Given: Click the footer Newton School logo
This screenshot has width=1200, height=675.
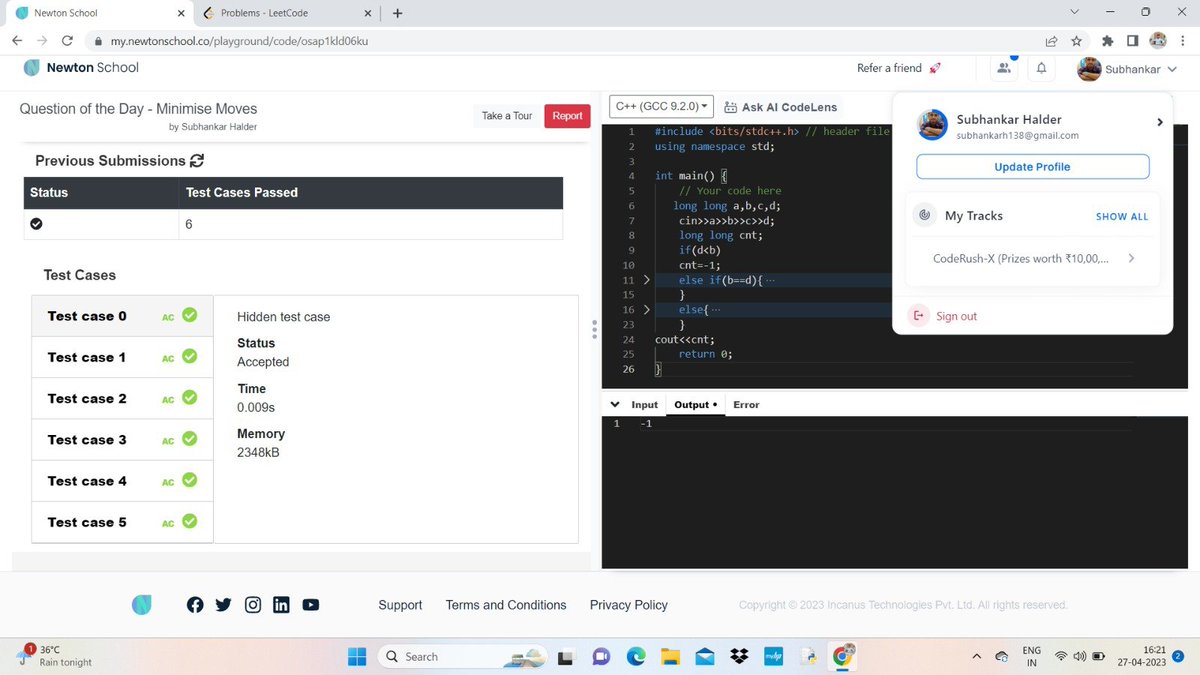Looking at the screenshot, I should click(x=142, y=605).
